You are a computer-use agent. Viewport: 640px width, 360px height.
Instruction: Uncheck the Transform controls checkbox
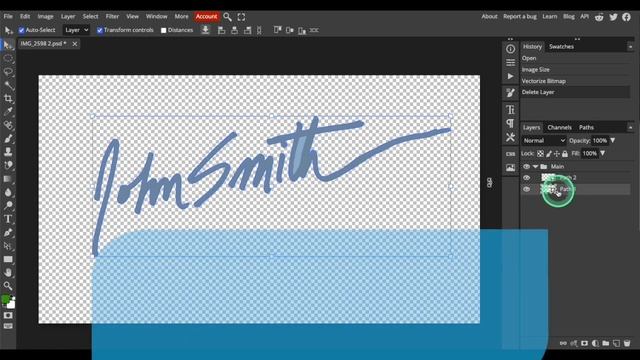100,30
